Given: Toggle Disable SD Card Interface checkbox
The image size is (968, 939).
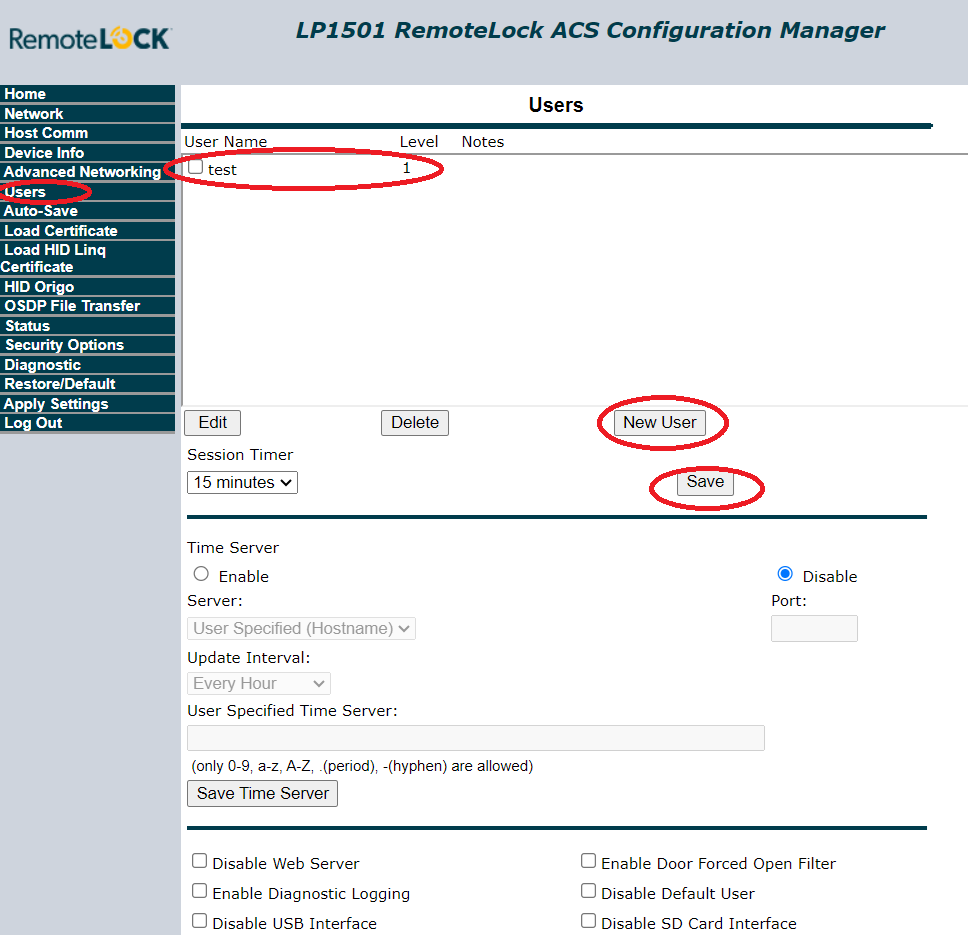Looking at the screenshot, I should (x=589, y=921).
